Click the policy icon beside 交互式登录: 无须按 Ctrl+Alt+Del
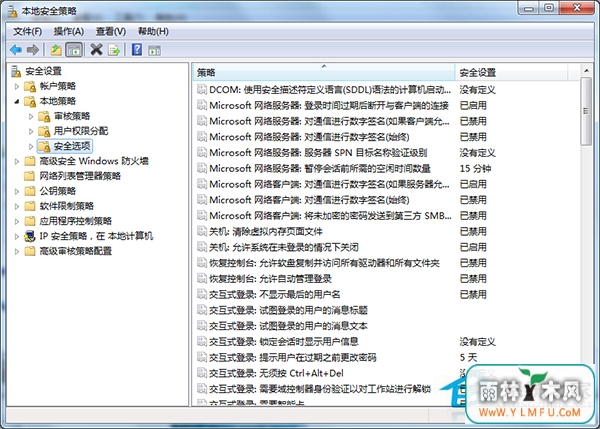 point(202,373)
